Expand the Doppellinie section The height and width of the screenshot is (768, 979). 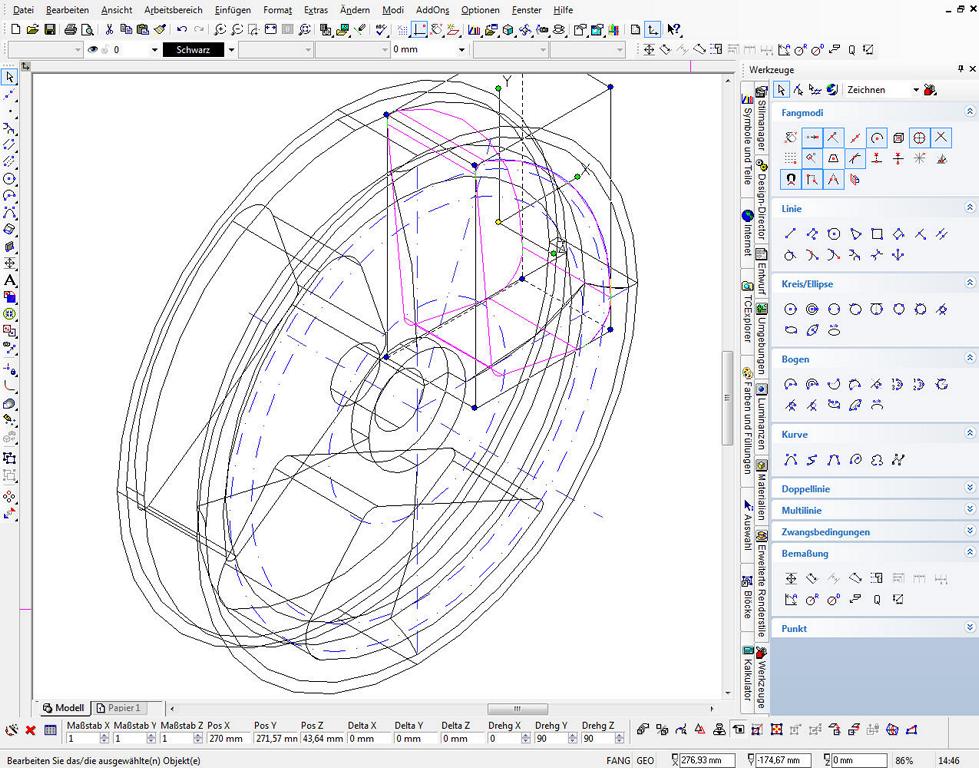click(x=969, y=488)
